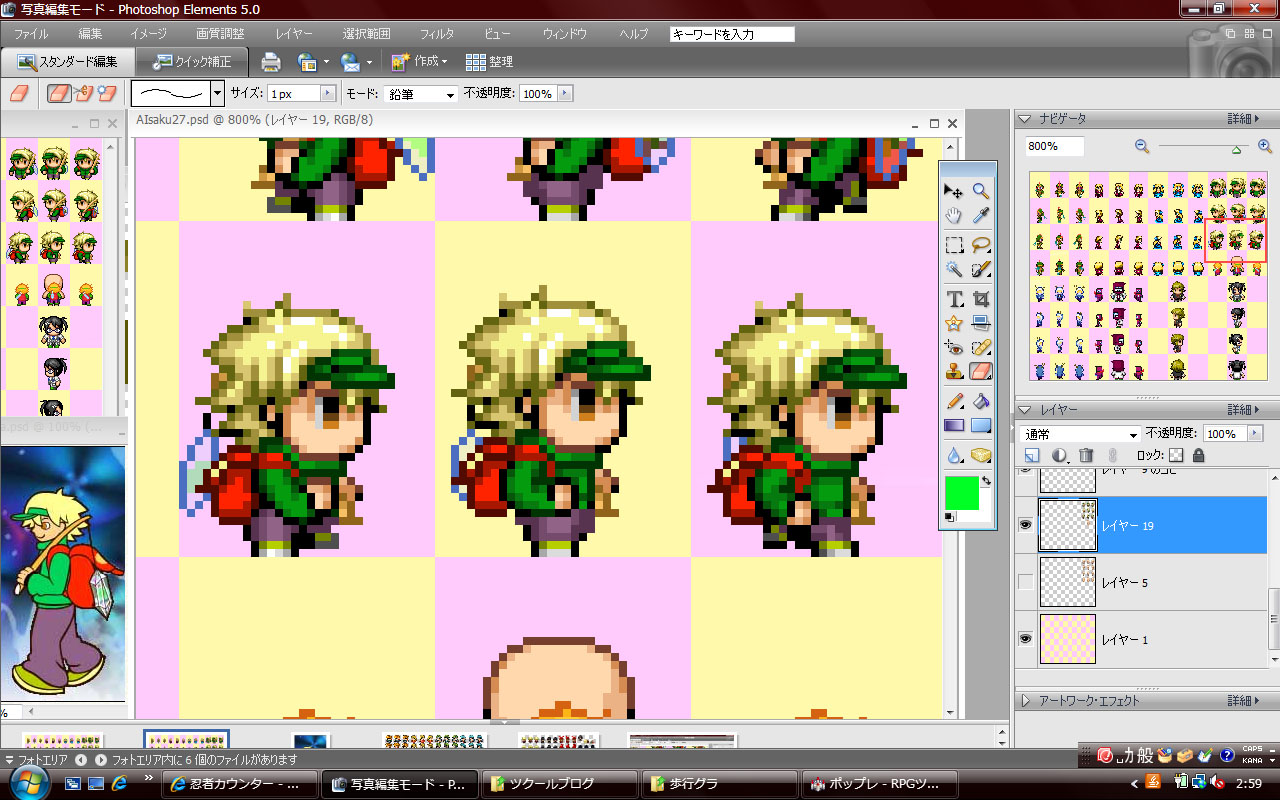1280x800 pixels.
Task: Open the フィルタ menu
Action: pos(437,34)
